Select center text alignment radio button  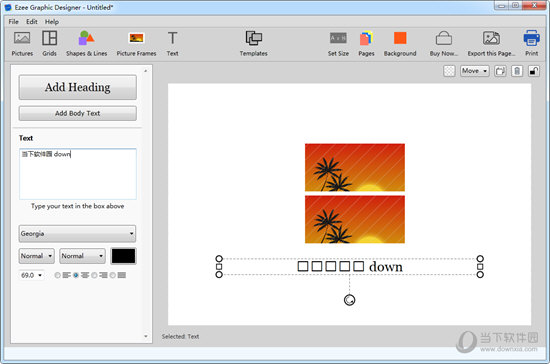coord(76,275)
